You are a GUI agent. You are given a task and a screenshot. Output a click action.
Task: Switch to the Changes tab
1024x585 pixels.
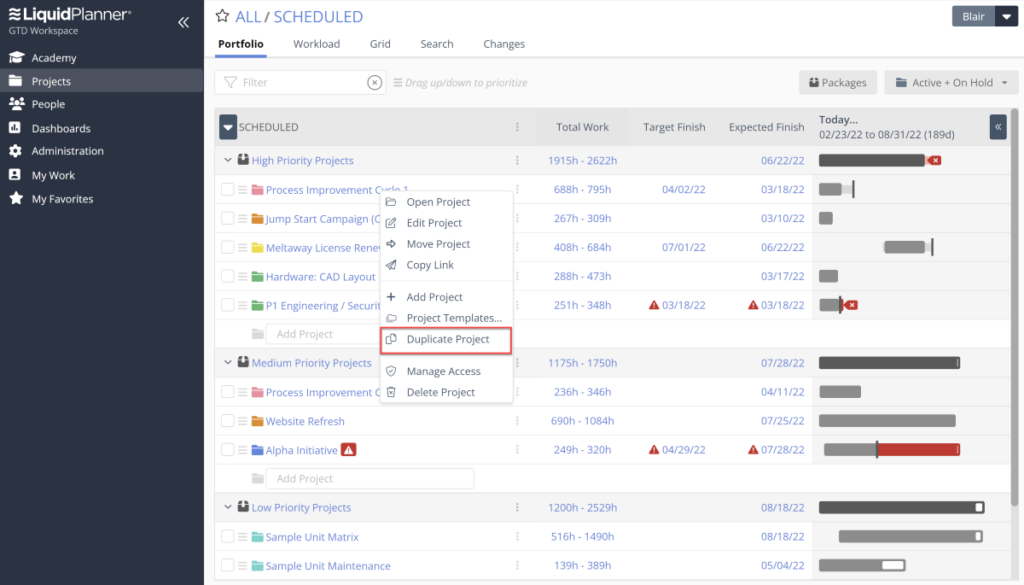504,44
